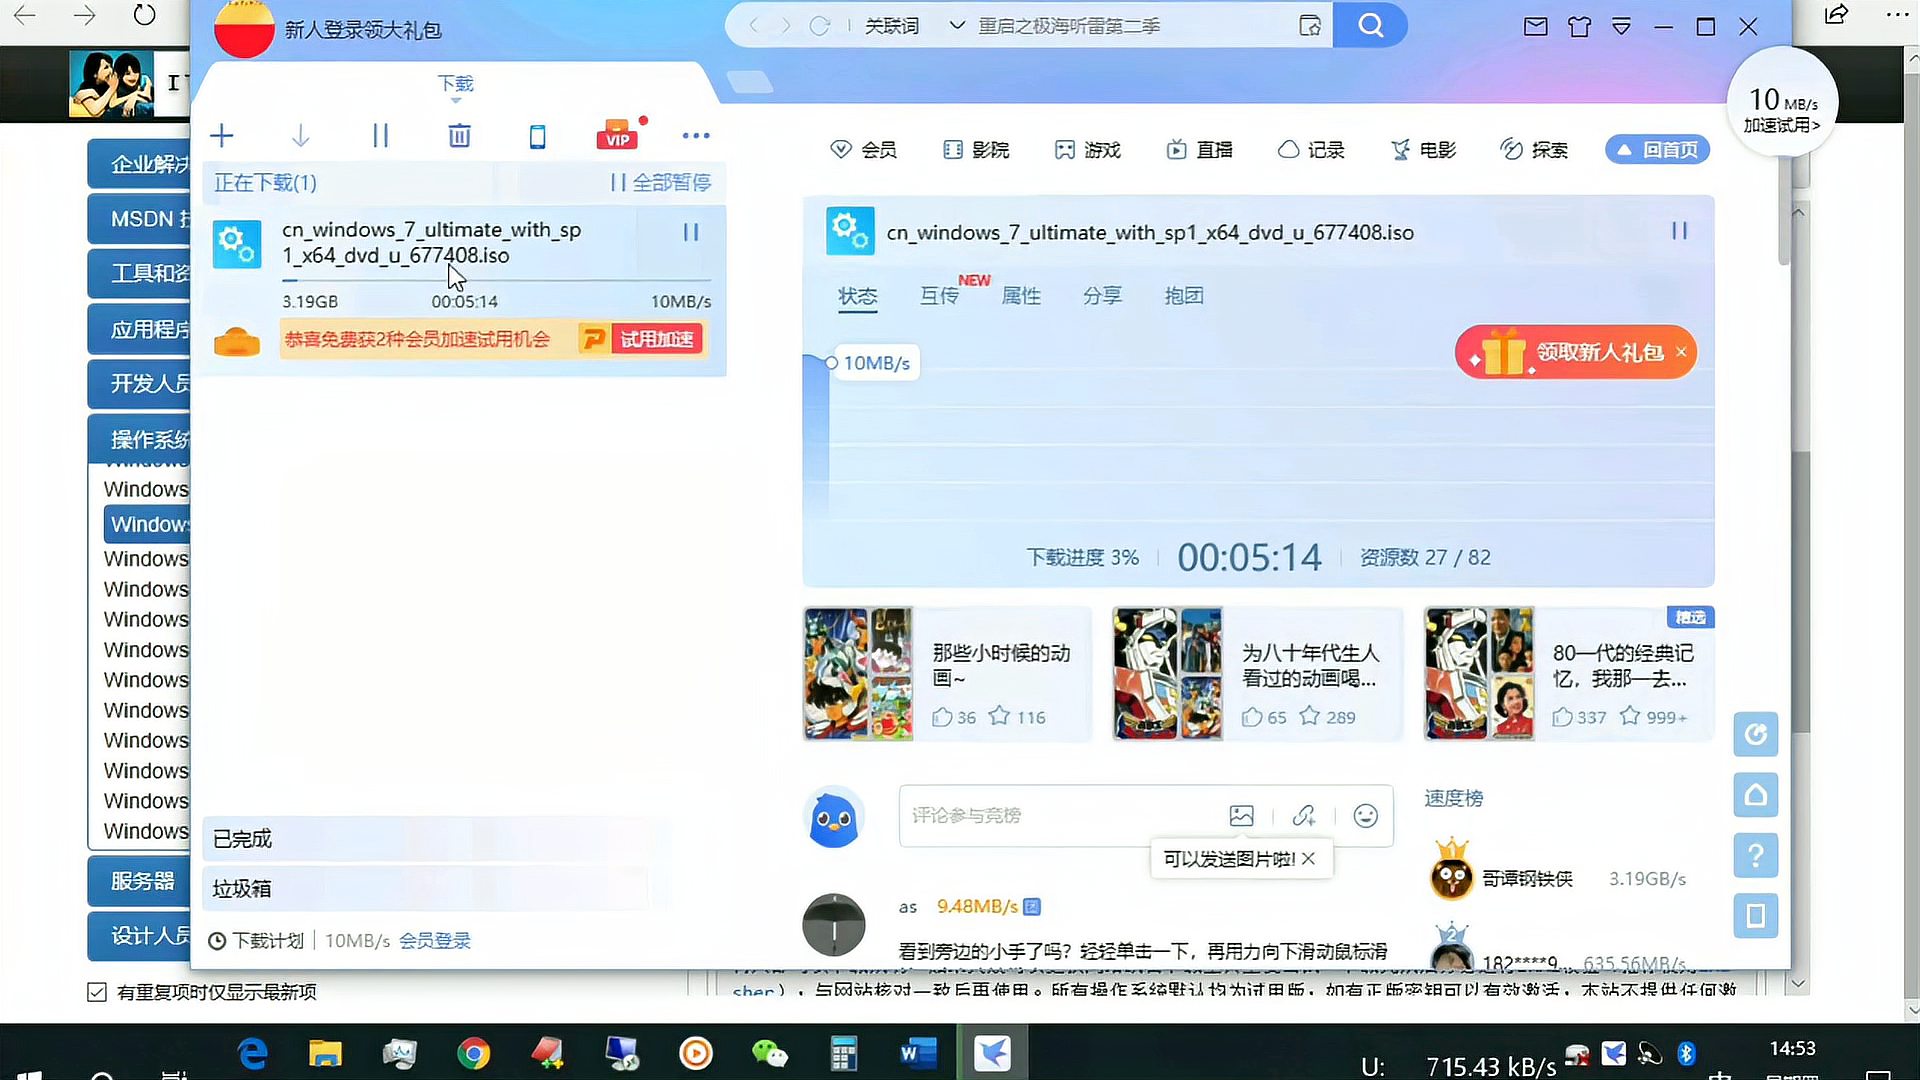The height and width of the screenshot is (1080, 1920).
Task: Open the 会员 membership tab
Action: coord(864,150)
